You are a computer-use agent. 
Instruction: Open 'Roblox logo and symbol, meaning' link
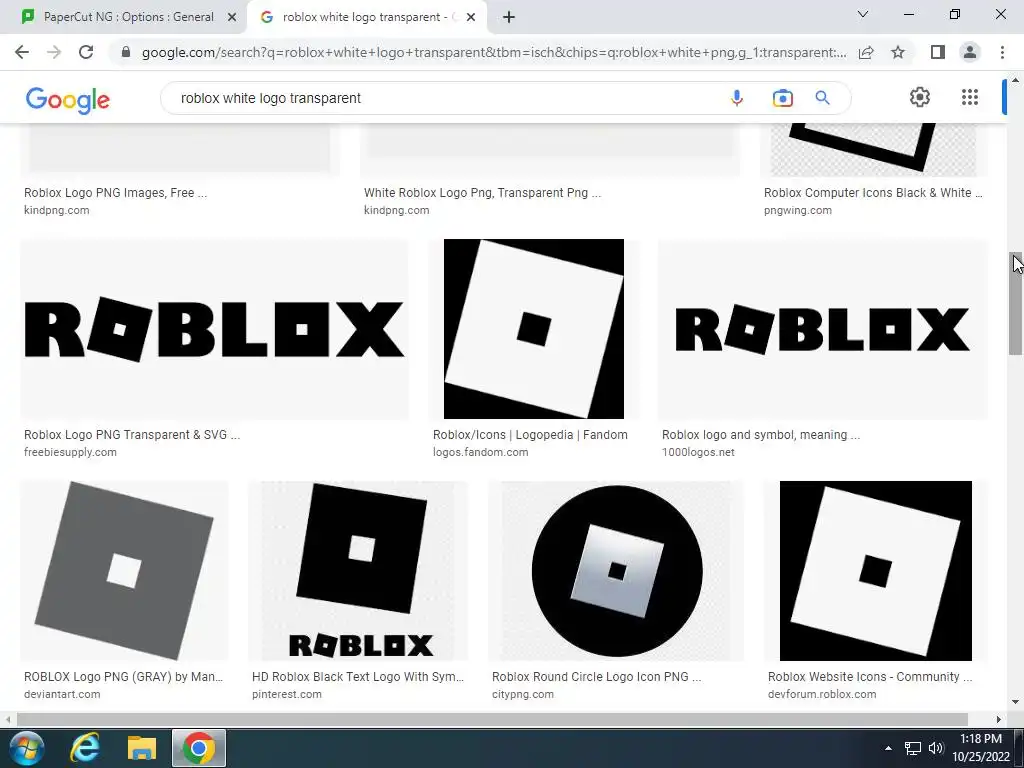point(761,435)
